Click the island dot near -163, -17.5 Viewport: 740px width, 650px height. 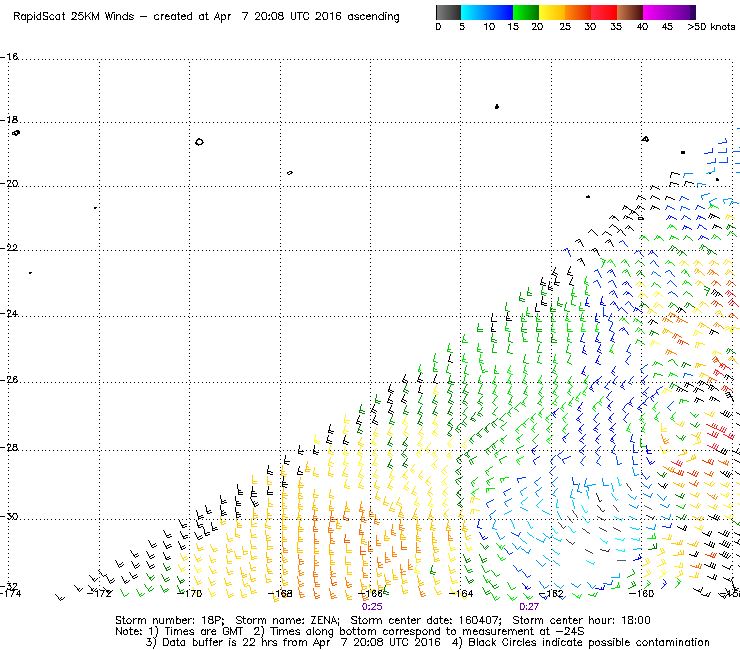click(497, 107)
